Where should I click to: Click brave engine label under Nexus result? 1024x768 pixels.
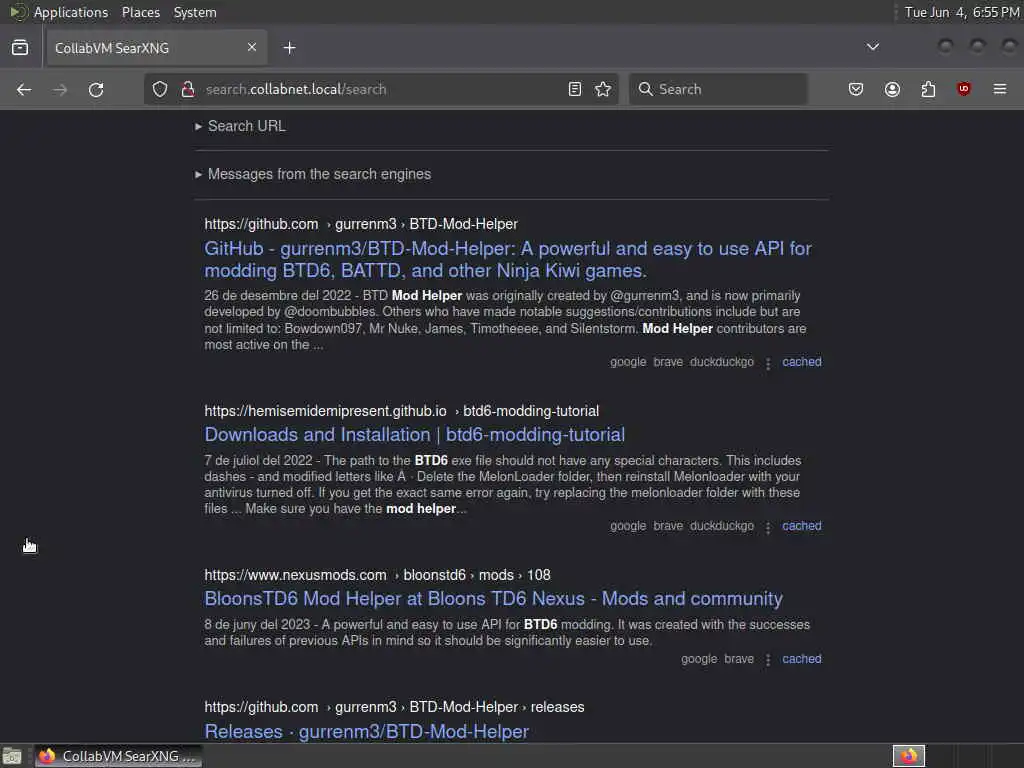(739, 659)
